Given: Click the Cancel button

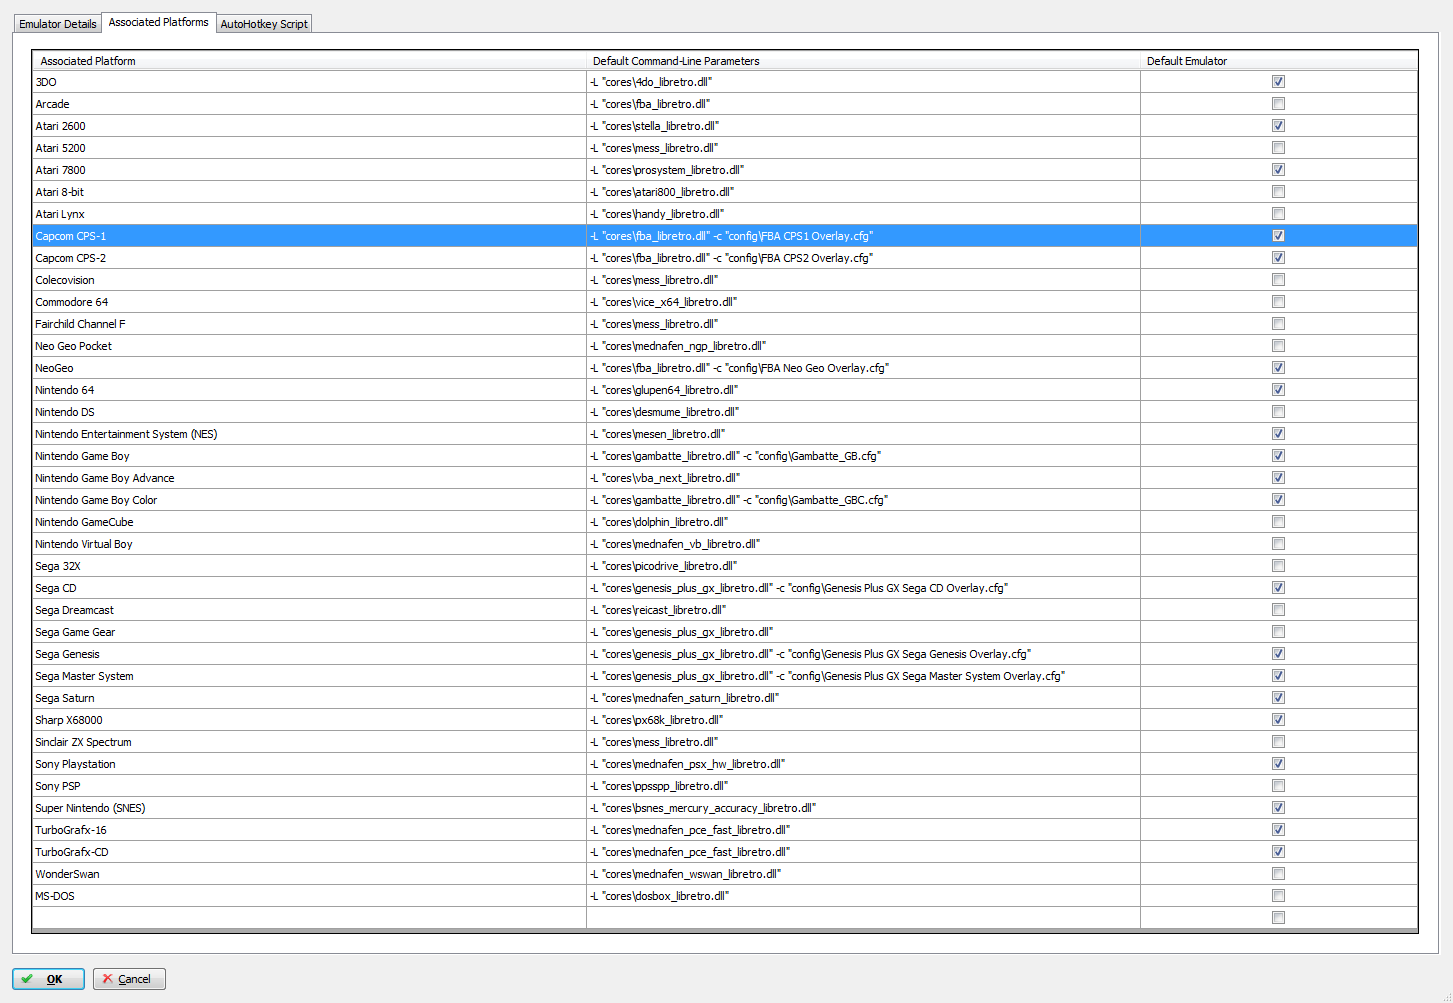Looking at the screenshot, I should pyautogui.click(x=129, y=979).
